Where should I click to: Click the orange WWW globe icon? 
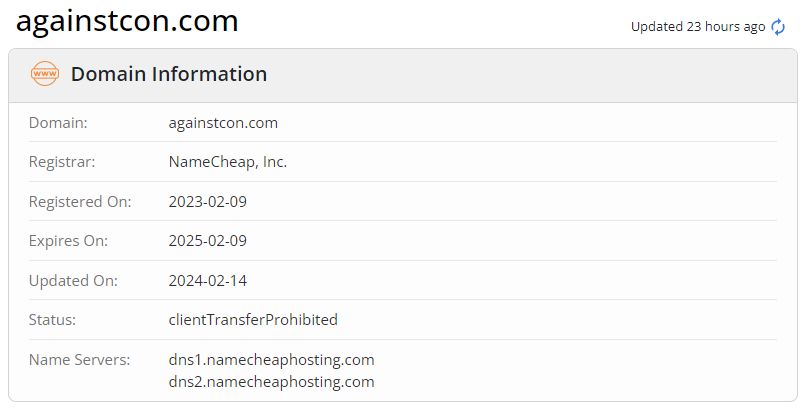45,74
